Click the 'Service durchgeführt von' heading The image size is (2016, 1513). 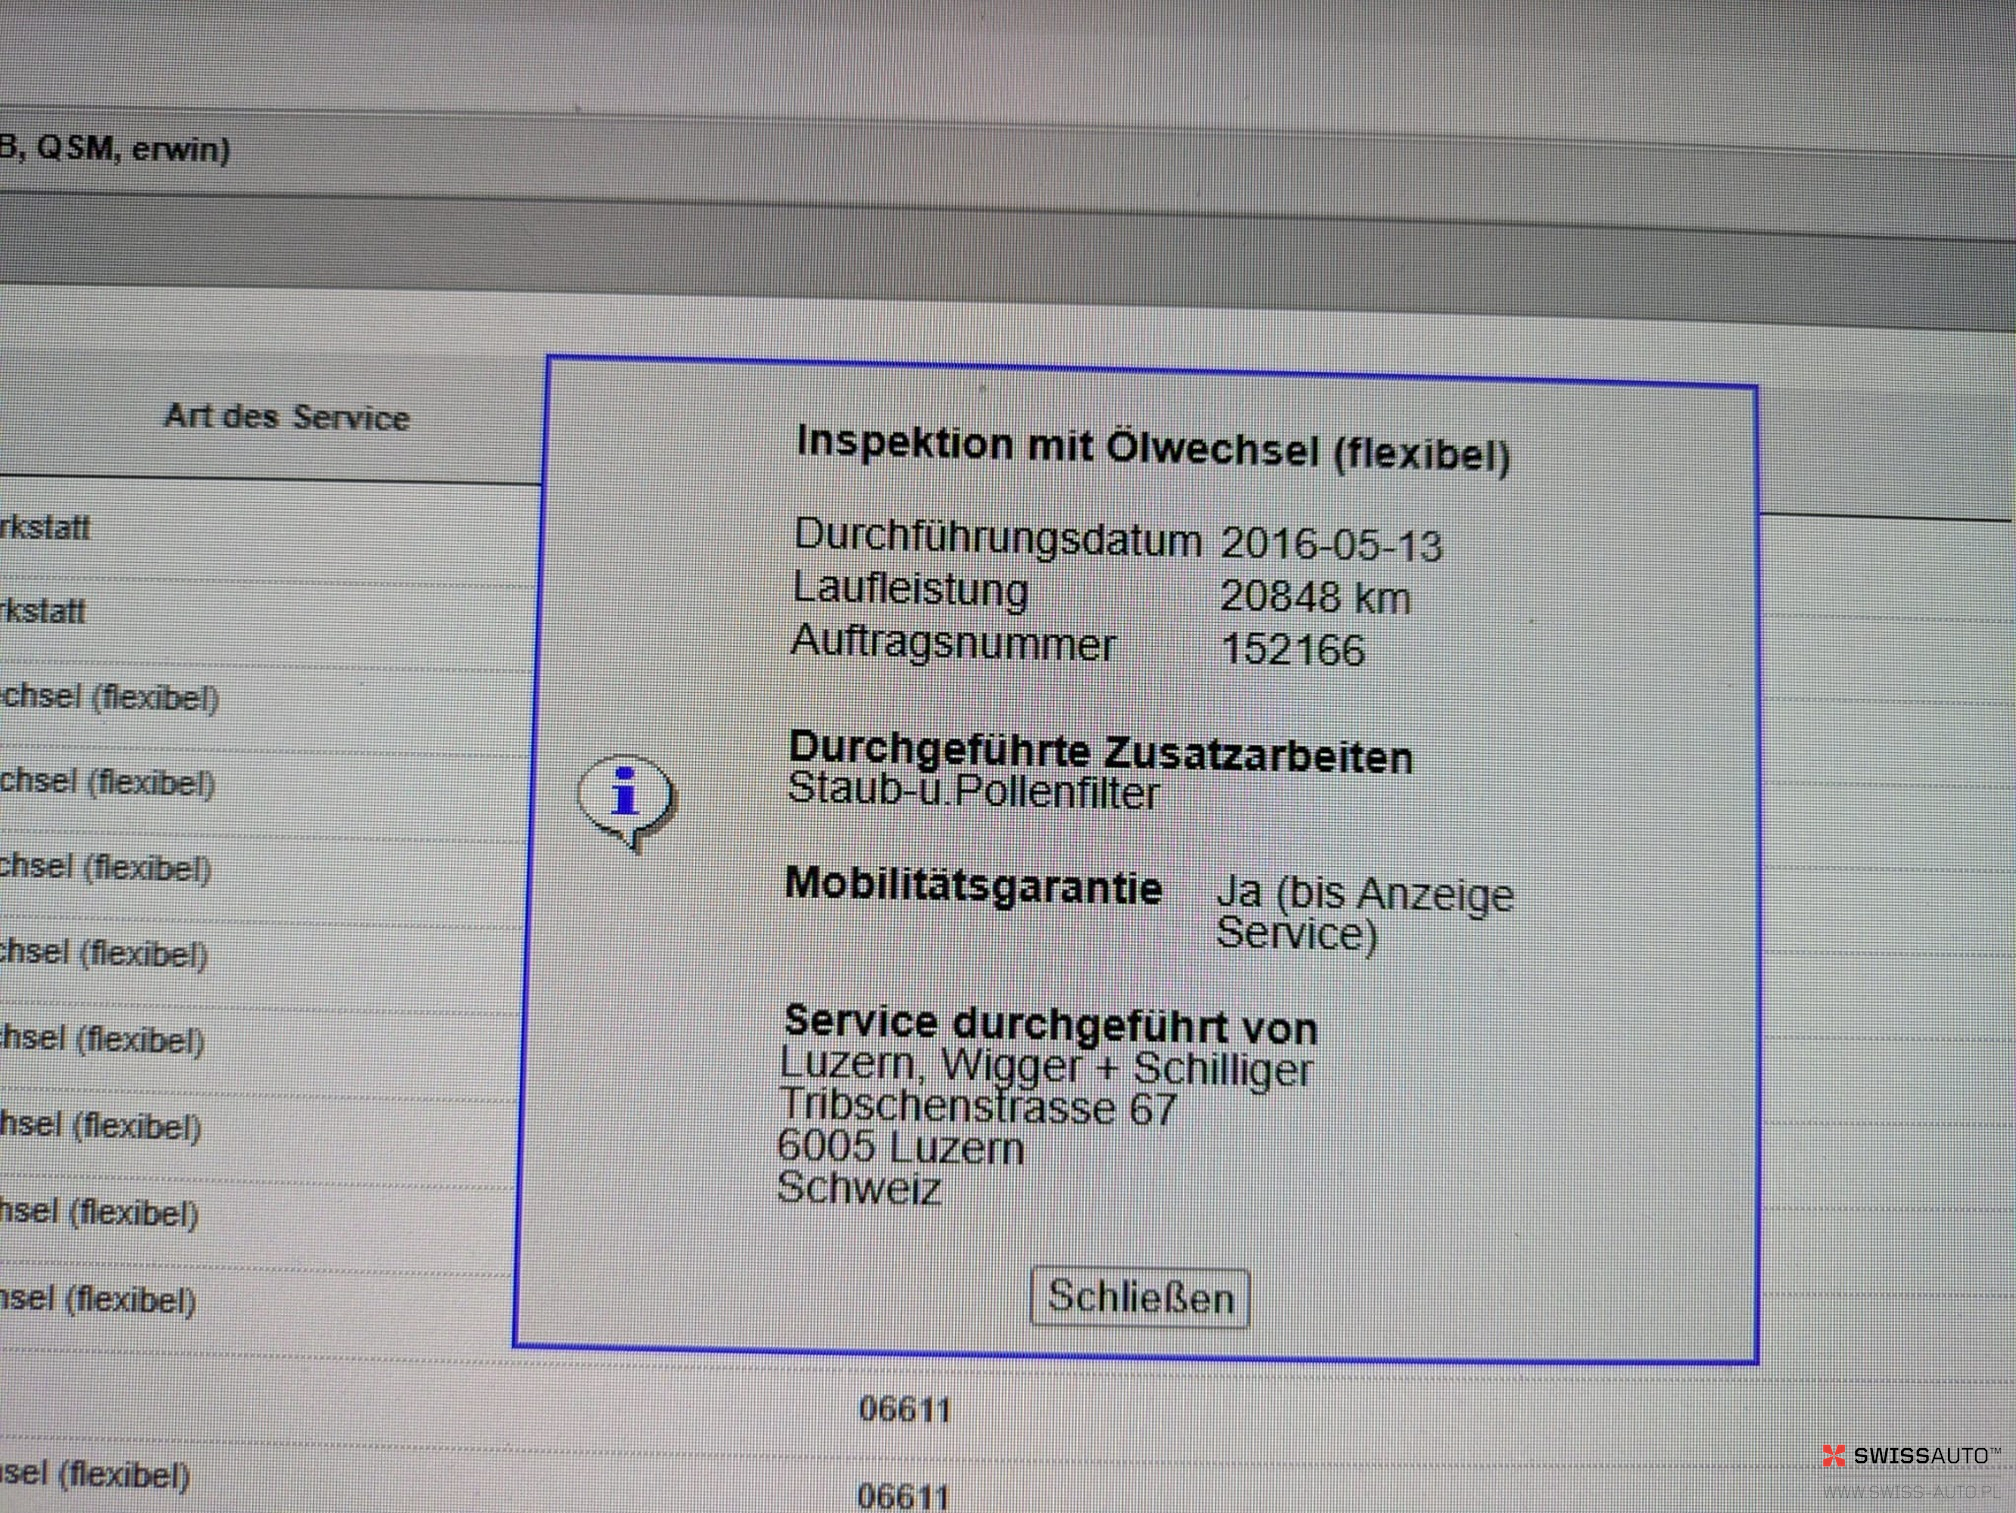(1051, 1024)
